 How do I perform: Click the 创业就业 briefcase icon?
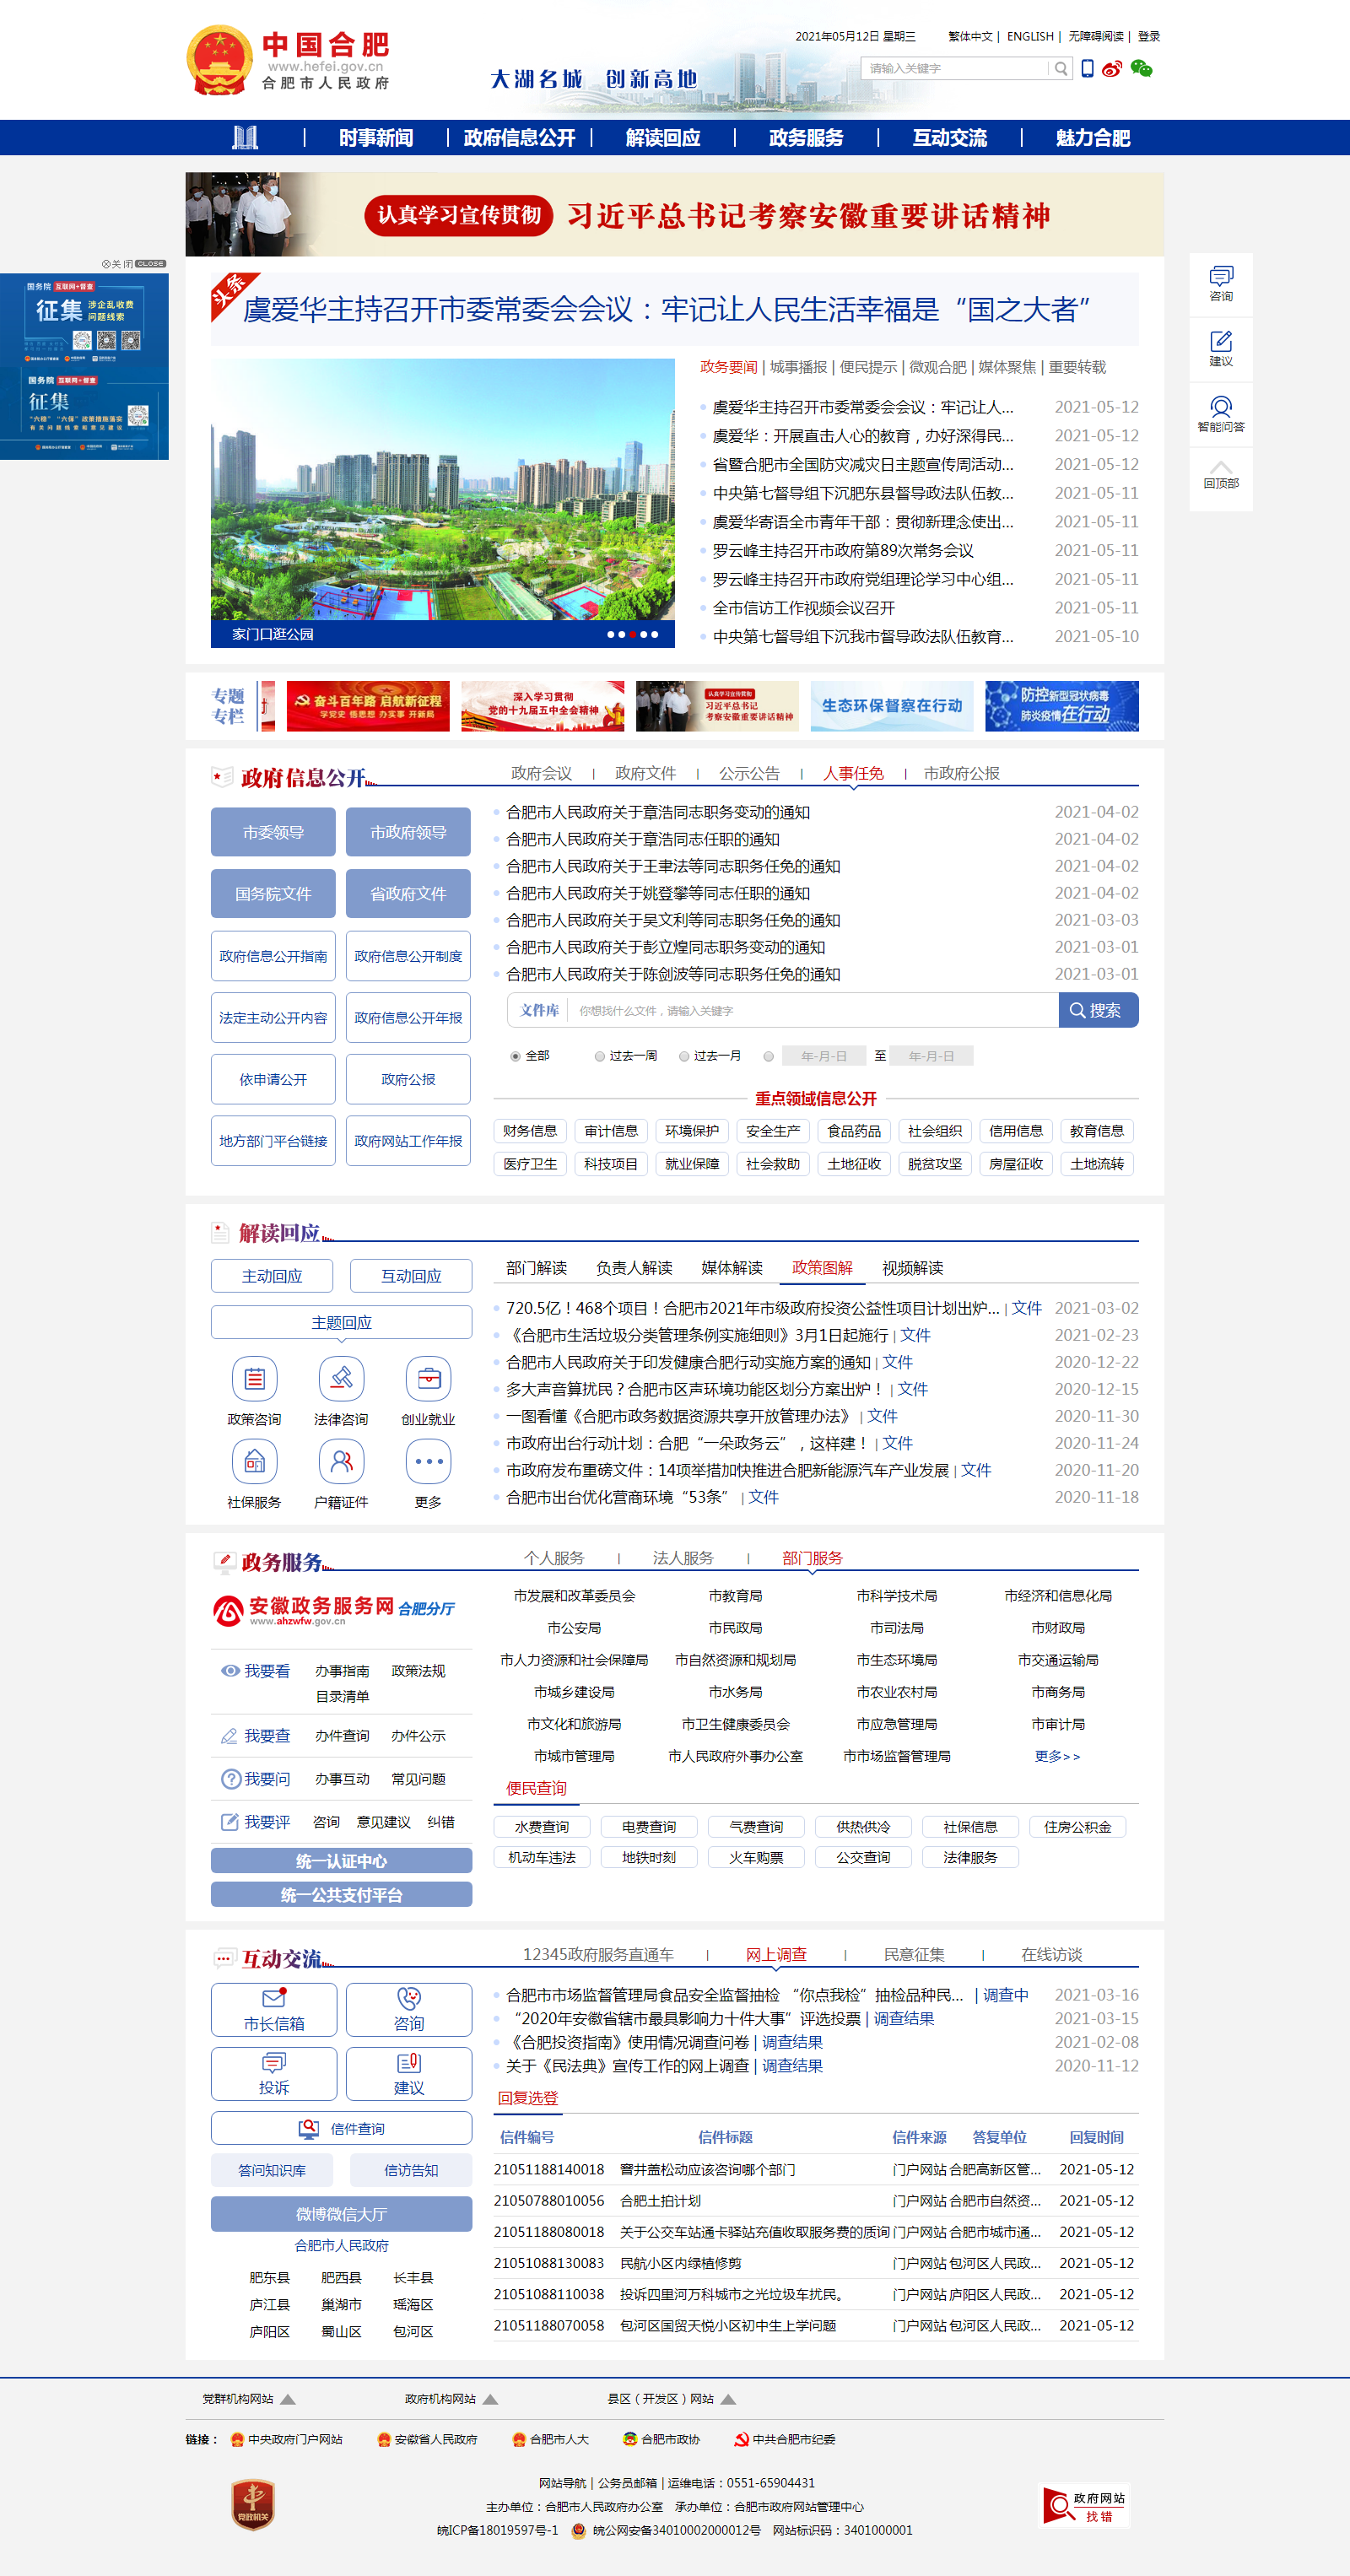[428, 1379]
